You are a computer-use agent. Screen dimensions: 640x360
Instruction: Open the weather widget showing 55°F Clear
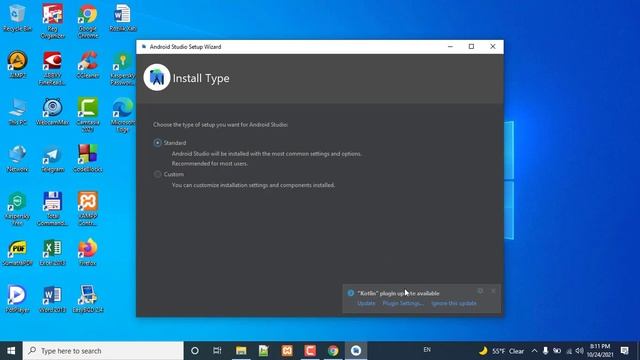tap(501, 351)
